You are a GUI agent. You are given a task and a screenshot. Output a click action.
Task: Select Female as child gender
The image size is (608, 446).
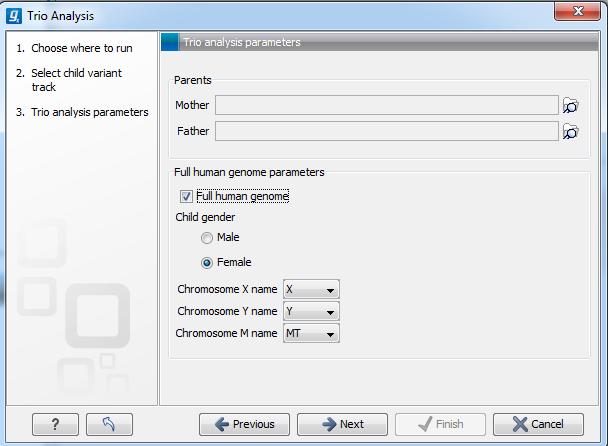coord(207,263)
